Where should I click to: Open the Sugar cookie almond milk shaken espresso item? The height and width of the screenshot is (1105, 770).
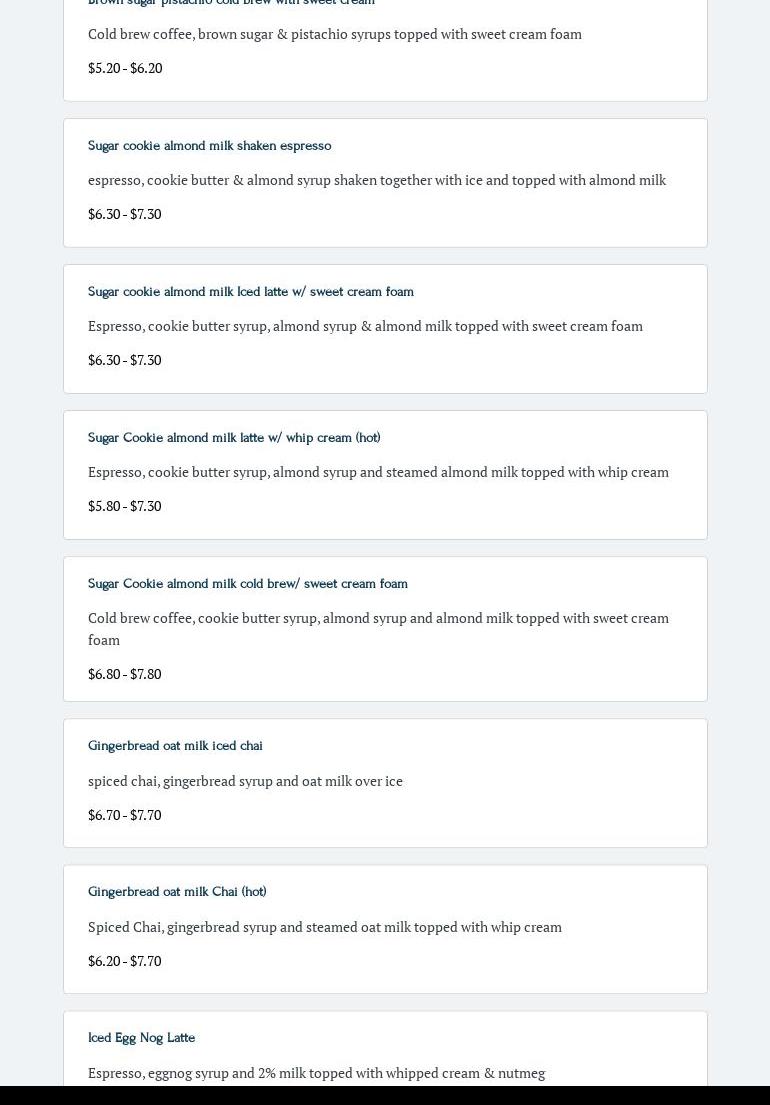pyautogui.click(x=209, y=146)
